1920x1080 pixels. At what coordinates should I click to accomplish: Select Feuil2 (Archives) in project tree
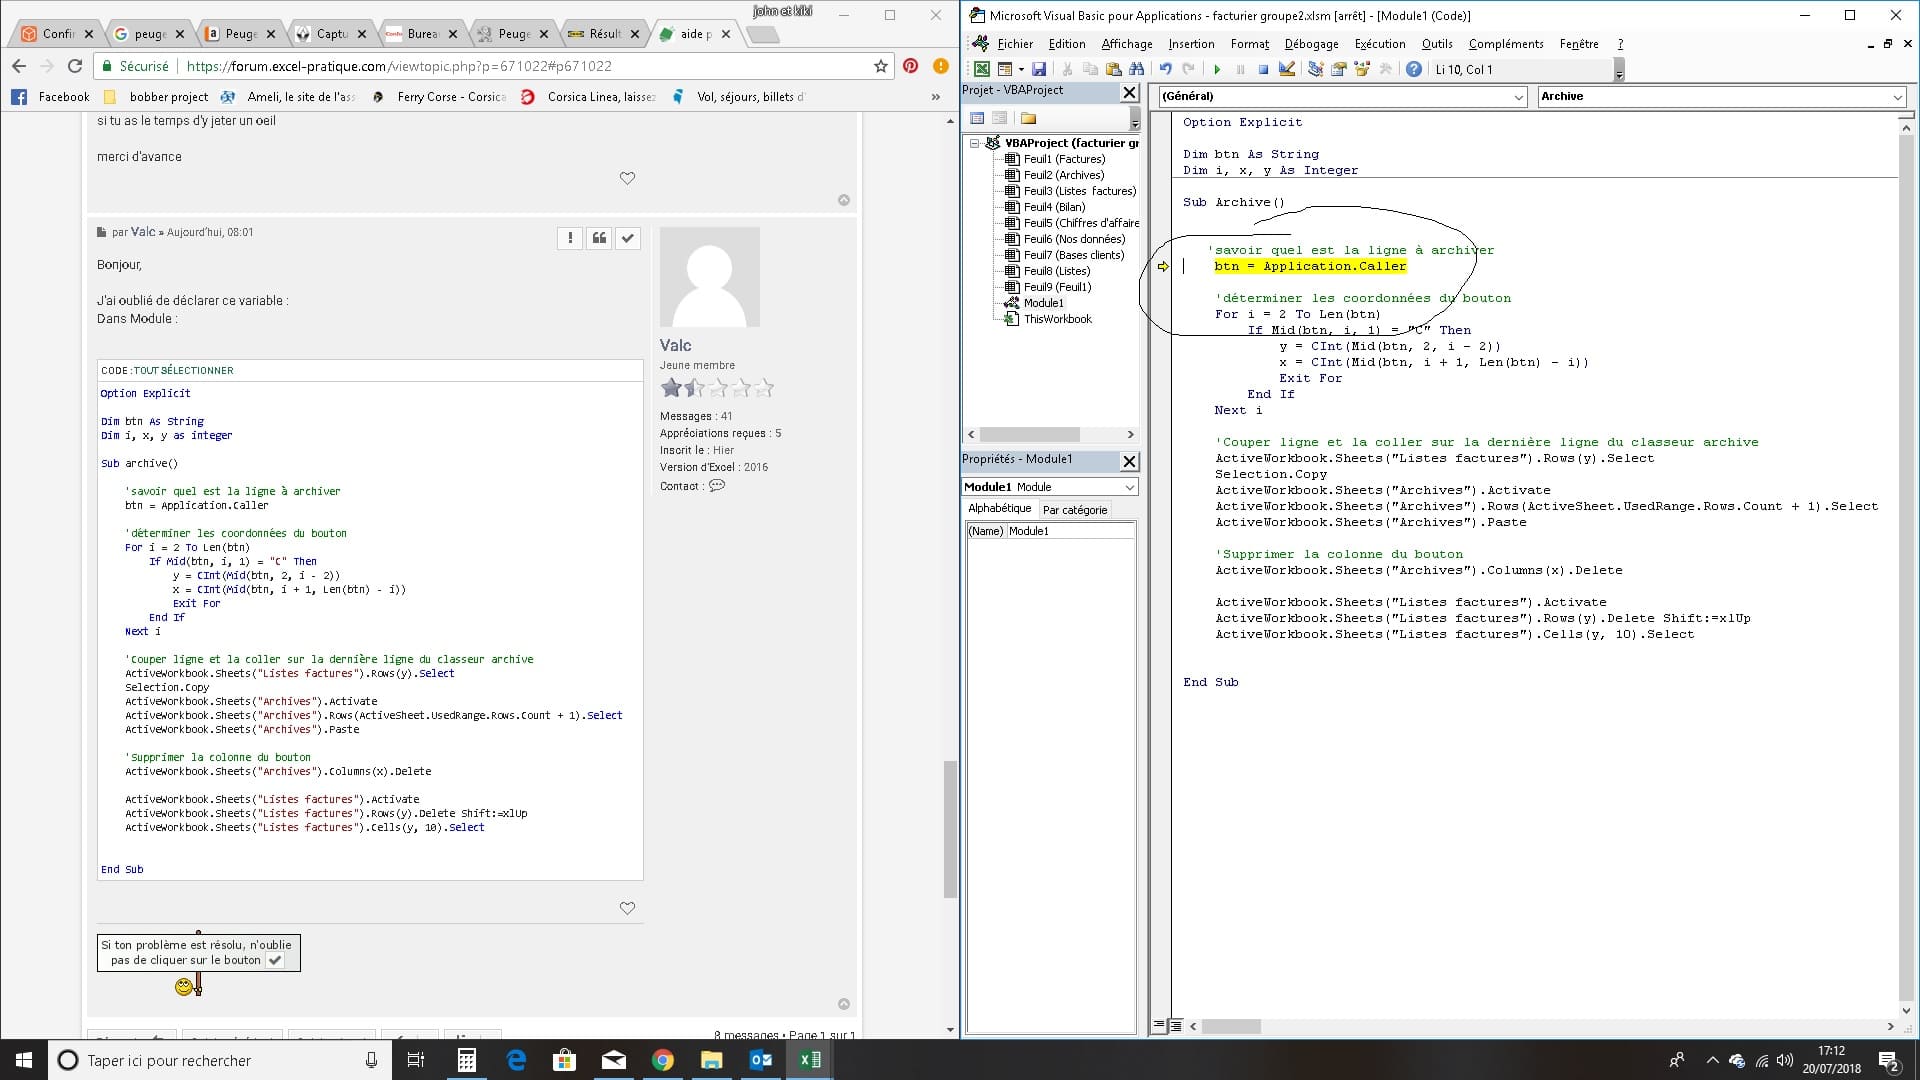click(x=1063, y=175)
